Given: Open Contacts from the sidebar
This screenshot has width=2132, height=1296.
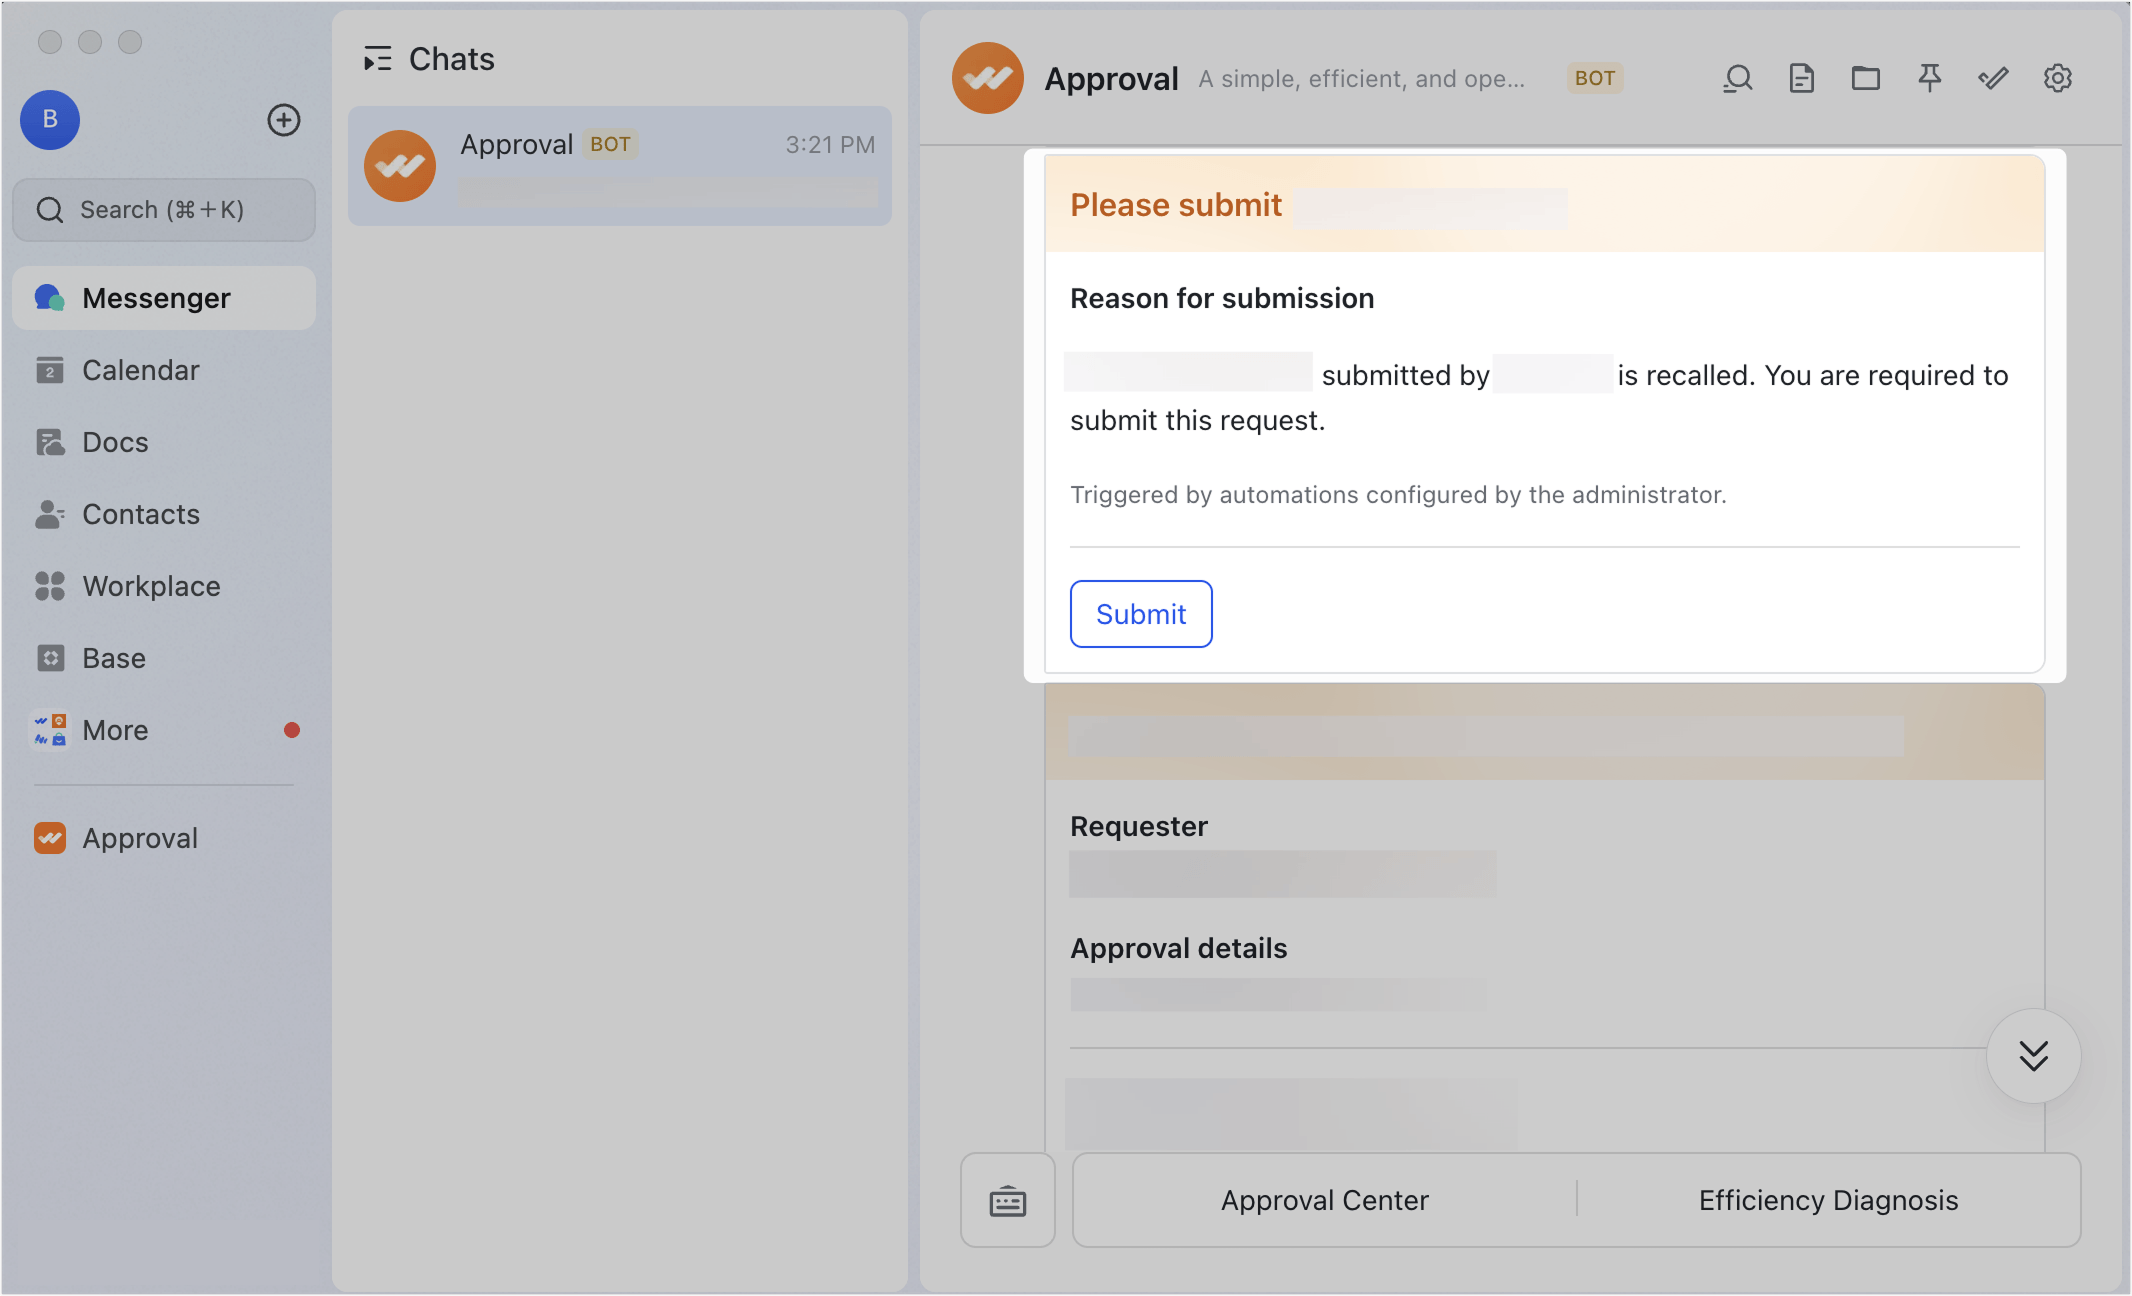Looking at the screenshot, I should (140, 514).
